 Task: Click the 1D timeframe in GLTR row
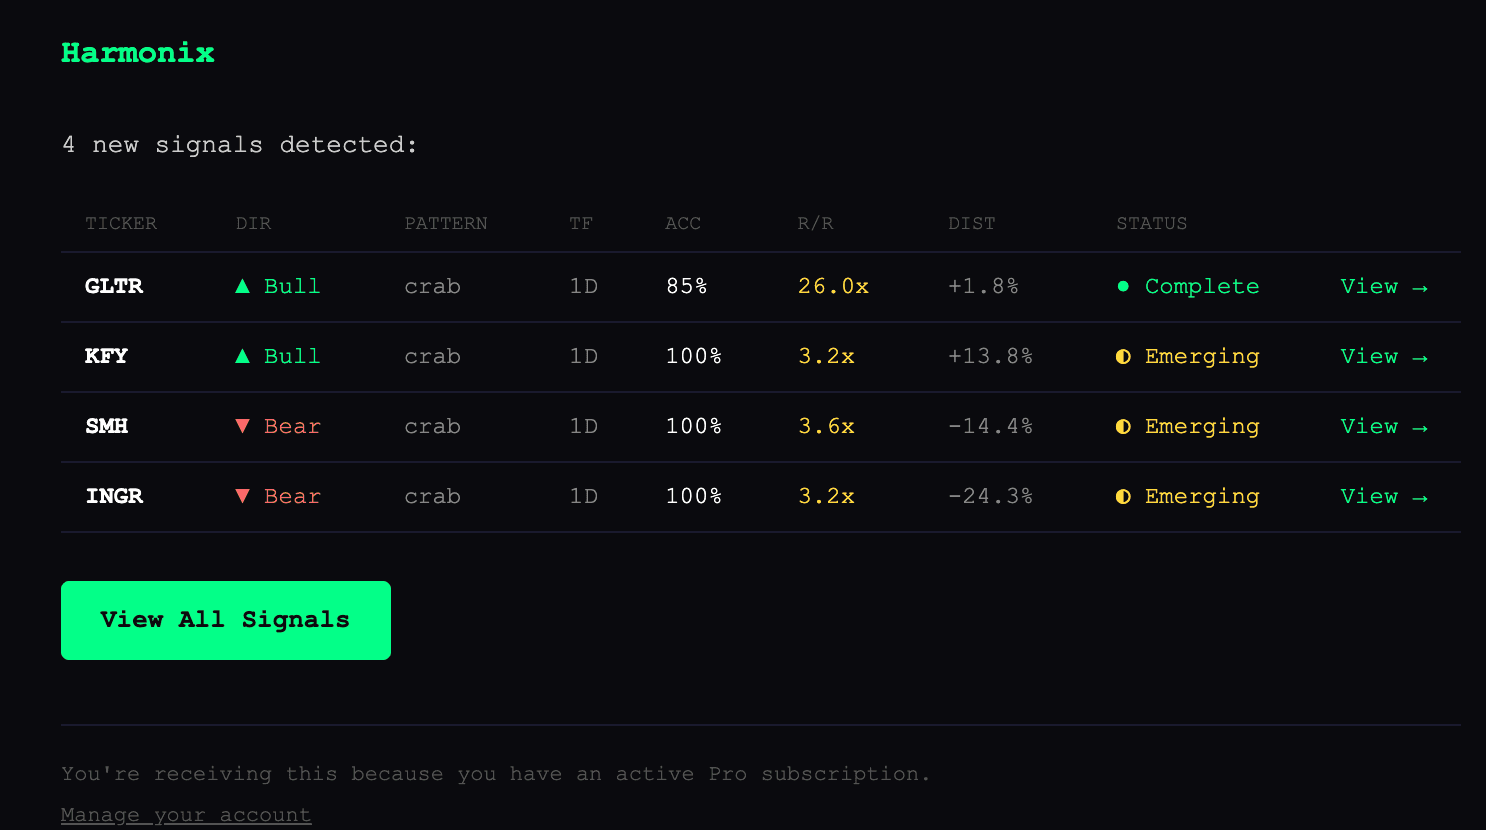584,286
